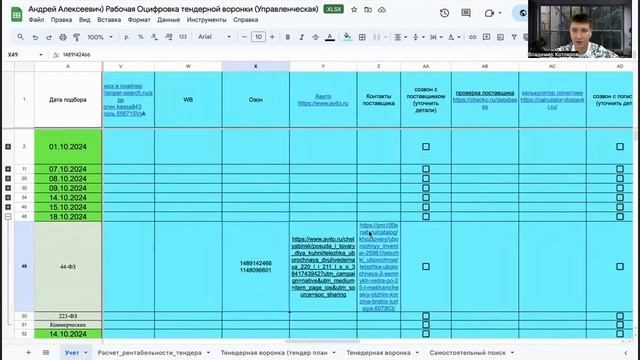This screenshot has width=640, height=360.
Task: Open the text color picker
Action: (330, 37)
